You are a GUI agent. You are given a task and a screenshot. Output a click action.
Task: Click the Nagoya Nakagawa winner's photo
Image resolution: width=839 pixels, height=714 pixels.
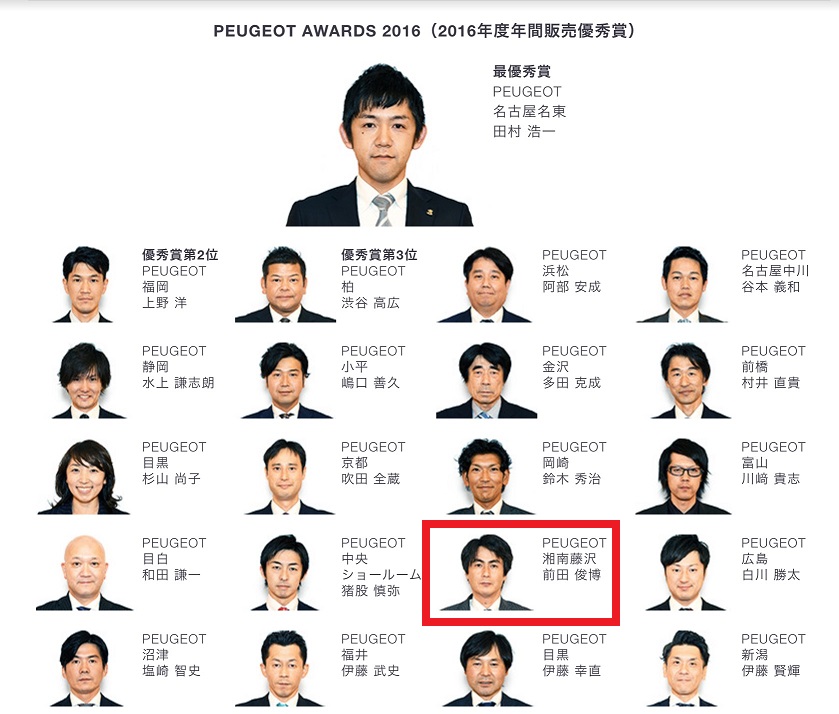(684, 284)
